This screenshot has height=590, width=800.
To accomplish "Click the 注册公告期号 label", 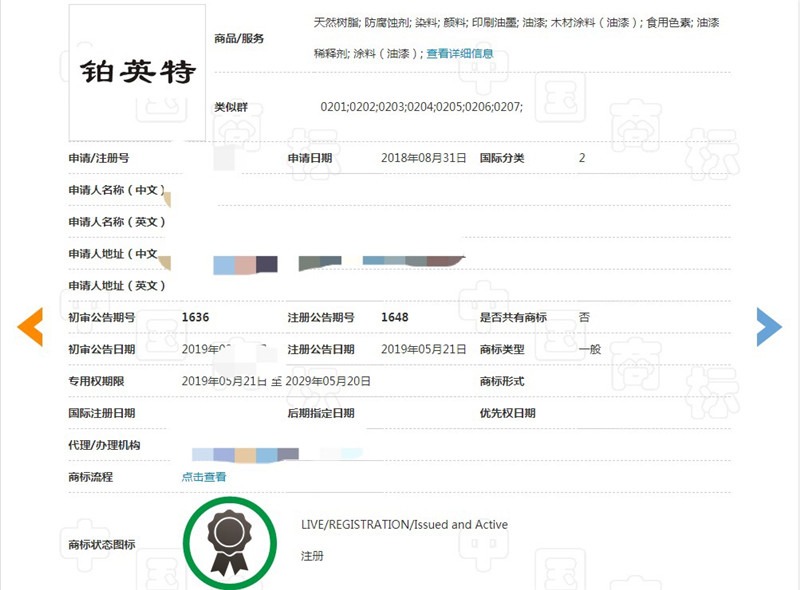I will click(x=321, y=317).
